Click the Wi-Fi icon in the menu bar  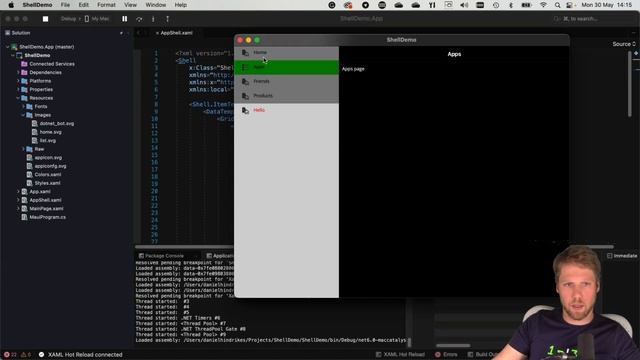click(543, 5)
